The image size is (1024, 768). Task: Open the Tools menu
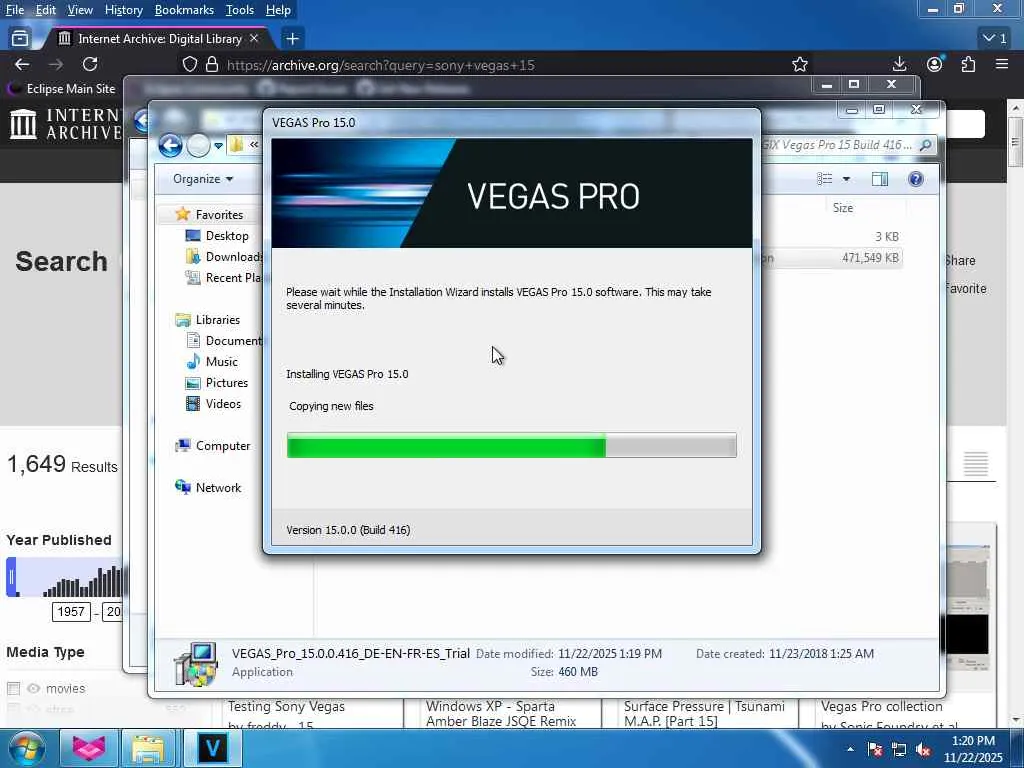(240, 10)
